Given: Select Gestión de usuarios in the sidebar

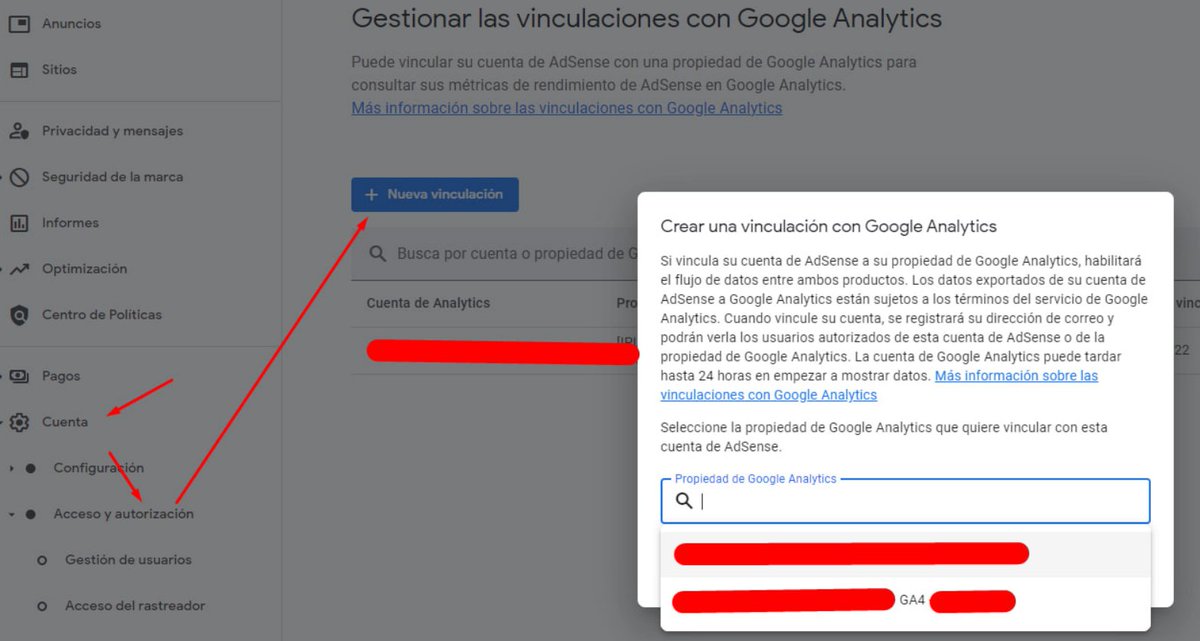Looking at the screenshot, I should click(127, 559).
